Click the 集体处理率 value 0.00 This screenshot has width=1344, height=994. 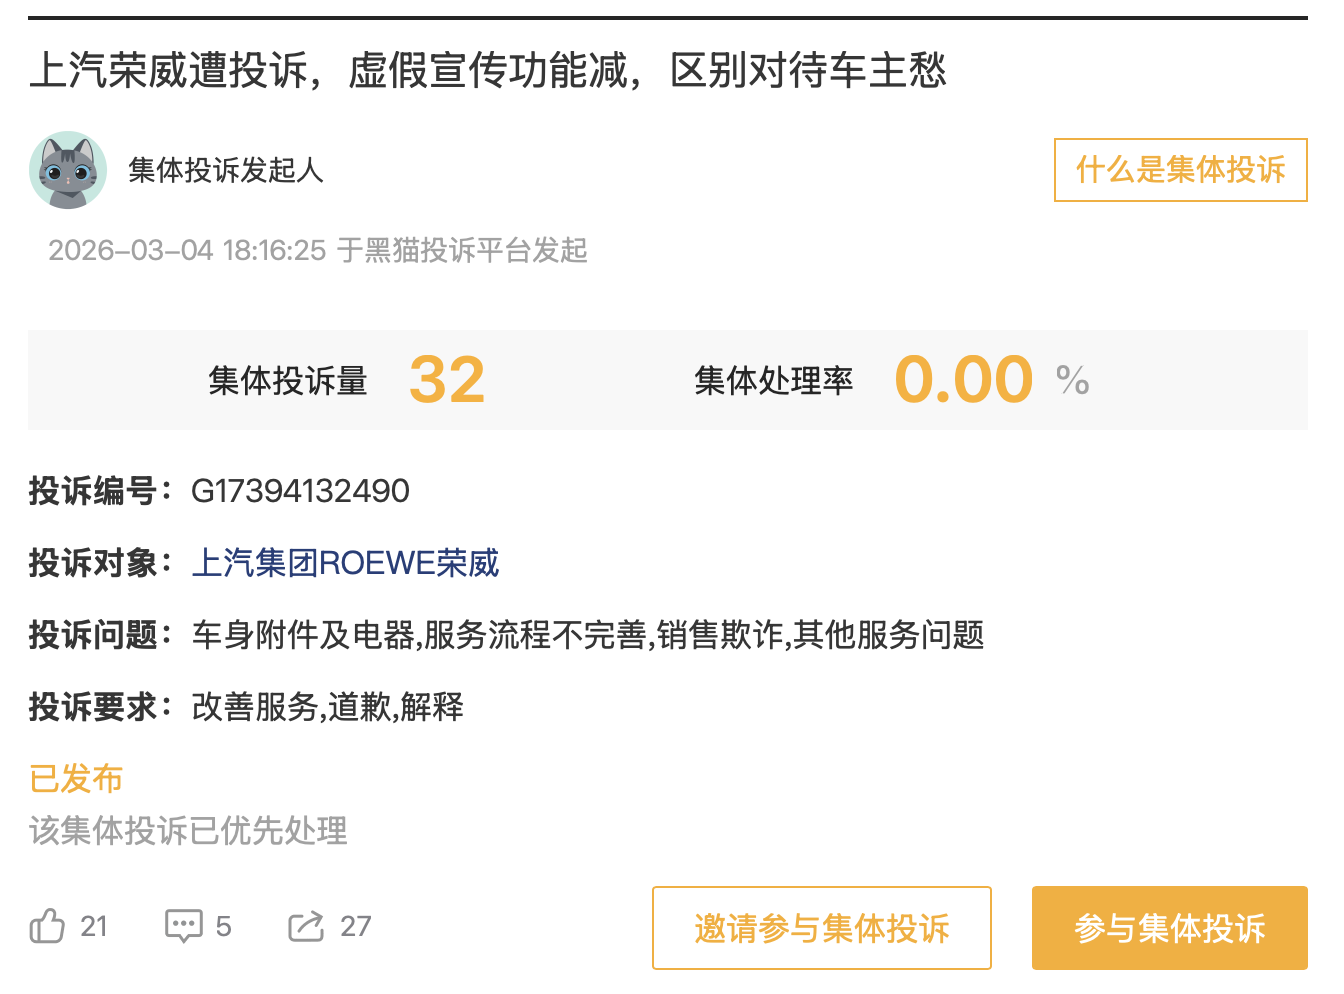(x=963, y=380)
